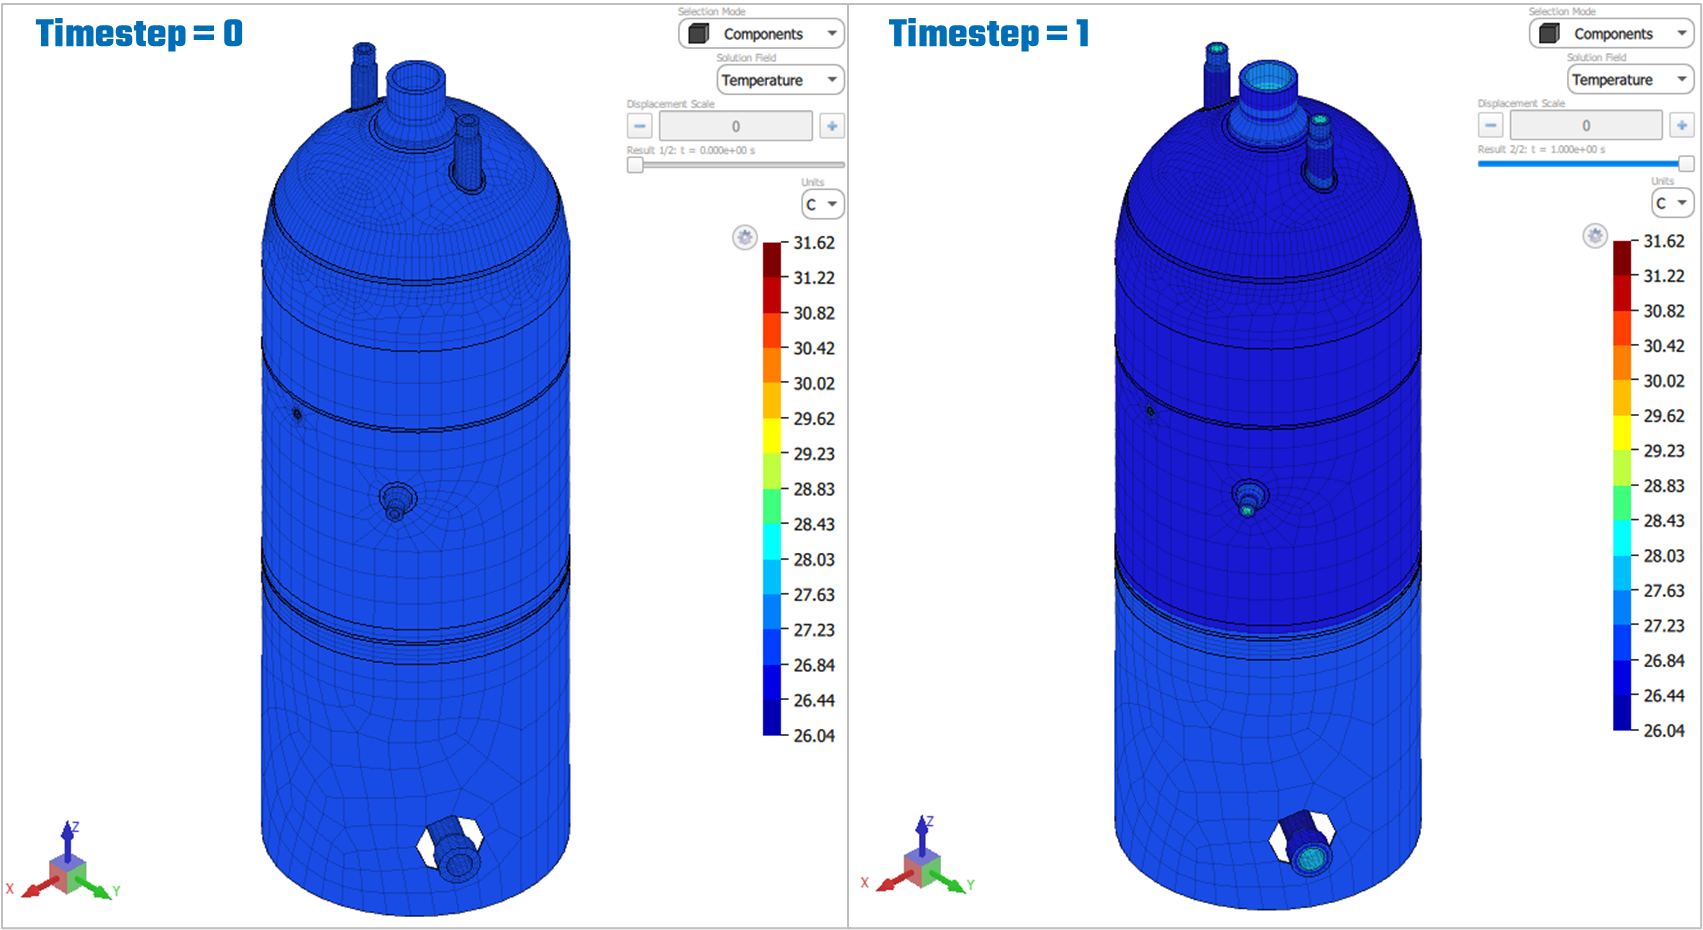1703x930 pixels.
Task: Open Temperature solution field dropdown in Timestep 0 panel
Action: click(780, 80)
